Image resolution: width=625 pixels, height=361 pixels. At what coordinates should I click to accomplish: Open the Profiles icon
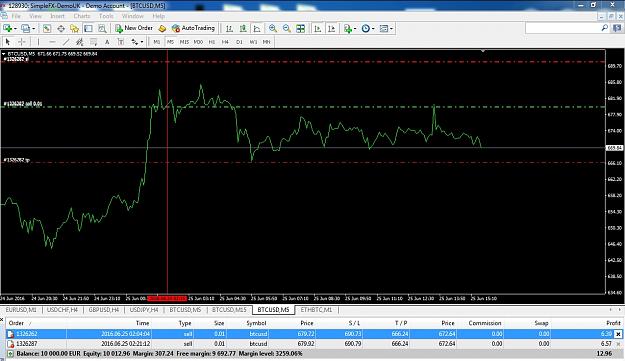(x=25, y=28)
